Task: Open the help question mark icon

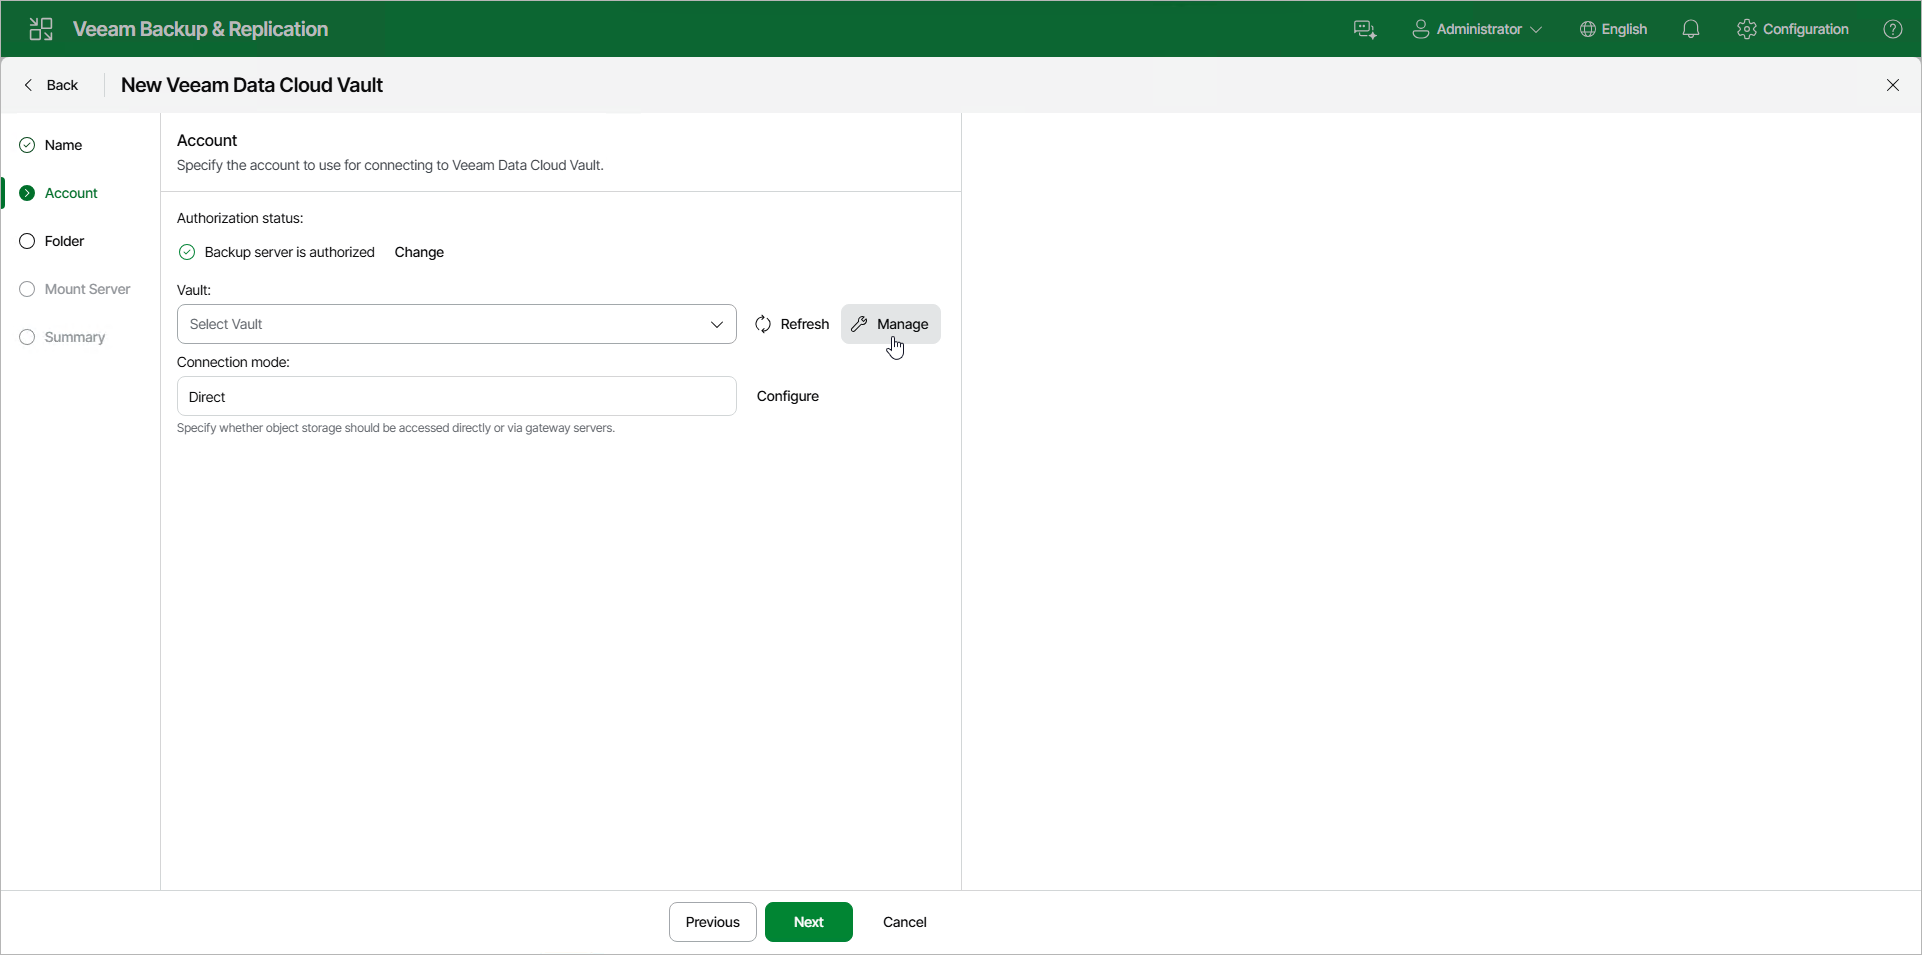Action: (x=1893, y=29)
